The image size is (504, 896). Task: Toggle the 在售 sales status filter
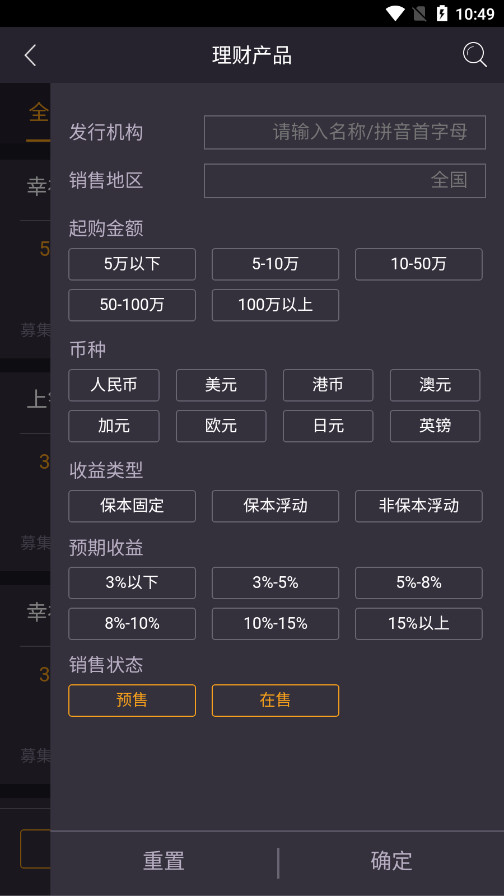(x=275, y=700)
